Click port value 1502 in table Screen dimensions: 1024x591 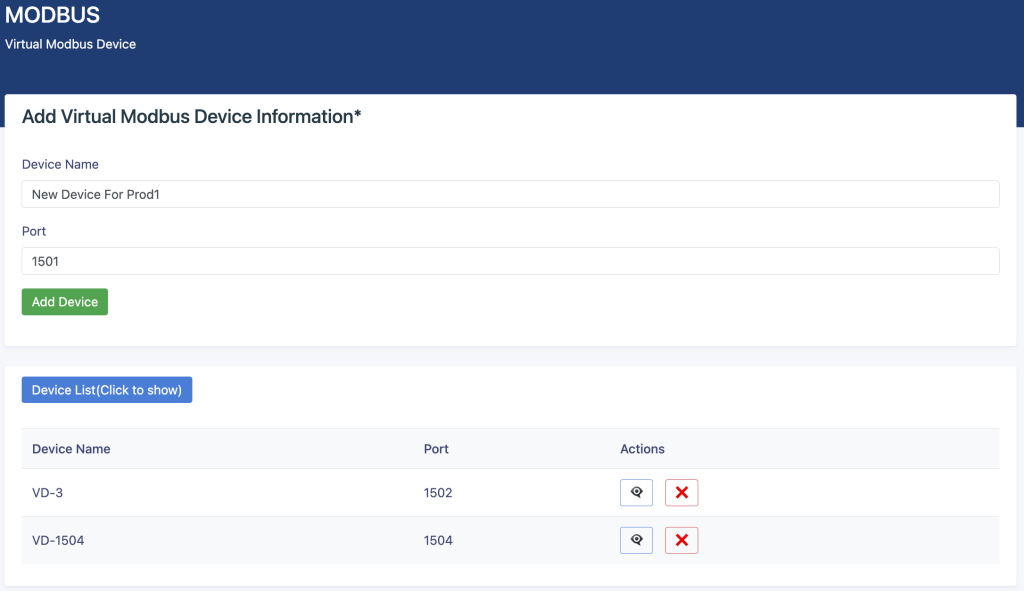tap(438, 492)
